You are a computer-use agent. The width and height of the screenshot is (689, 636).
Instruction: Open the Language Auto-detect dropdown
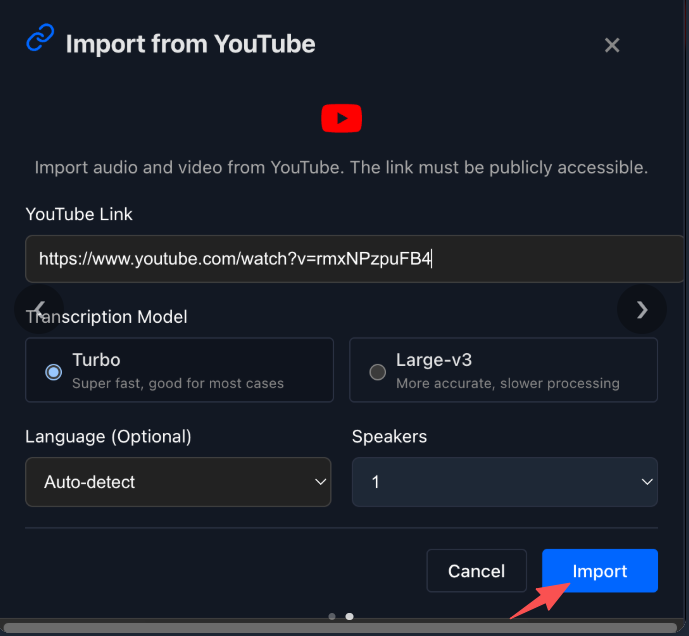point(178,482)
